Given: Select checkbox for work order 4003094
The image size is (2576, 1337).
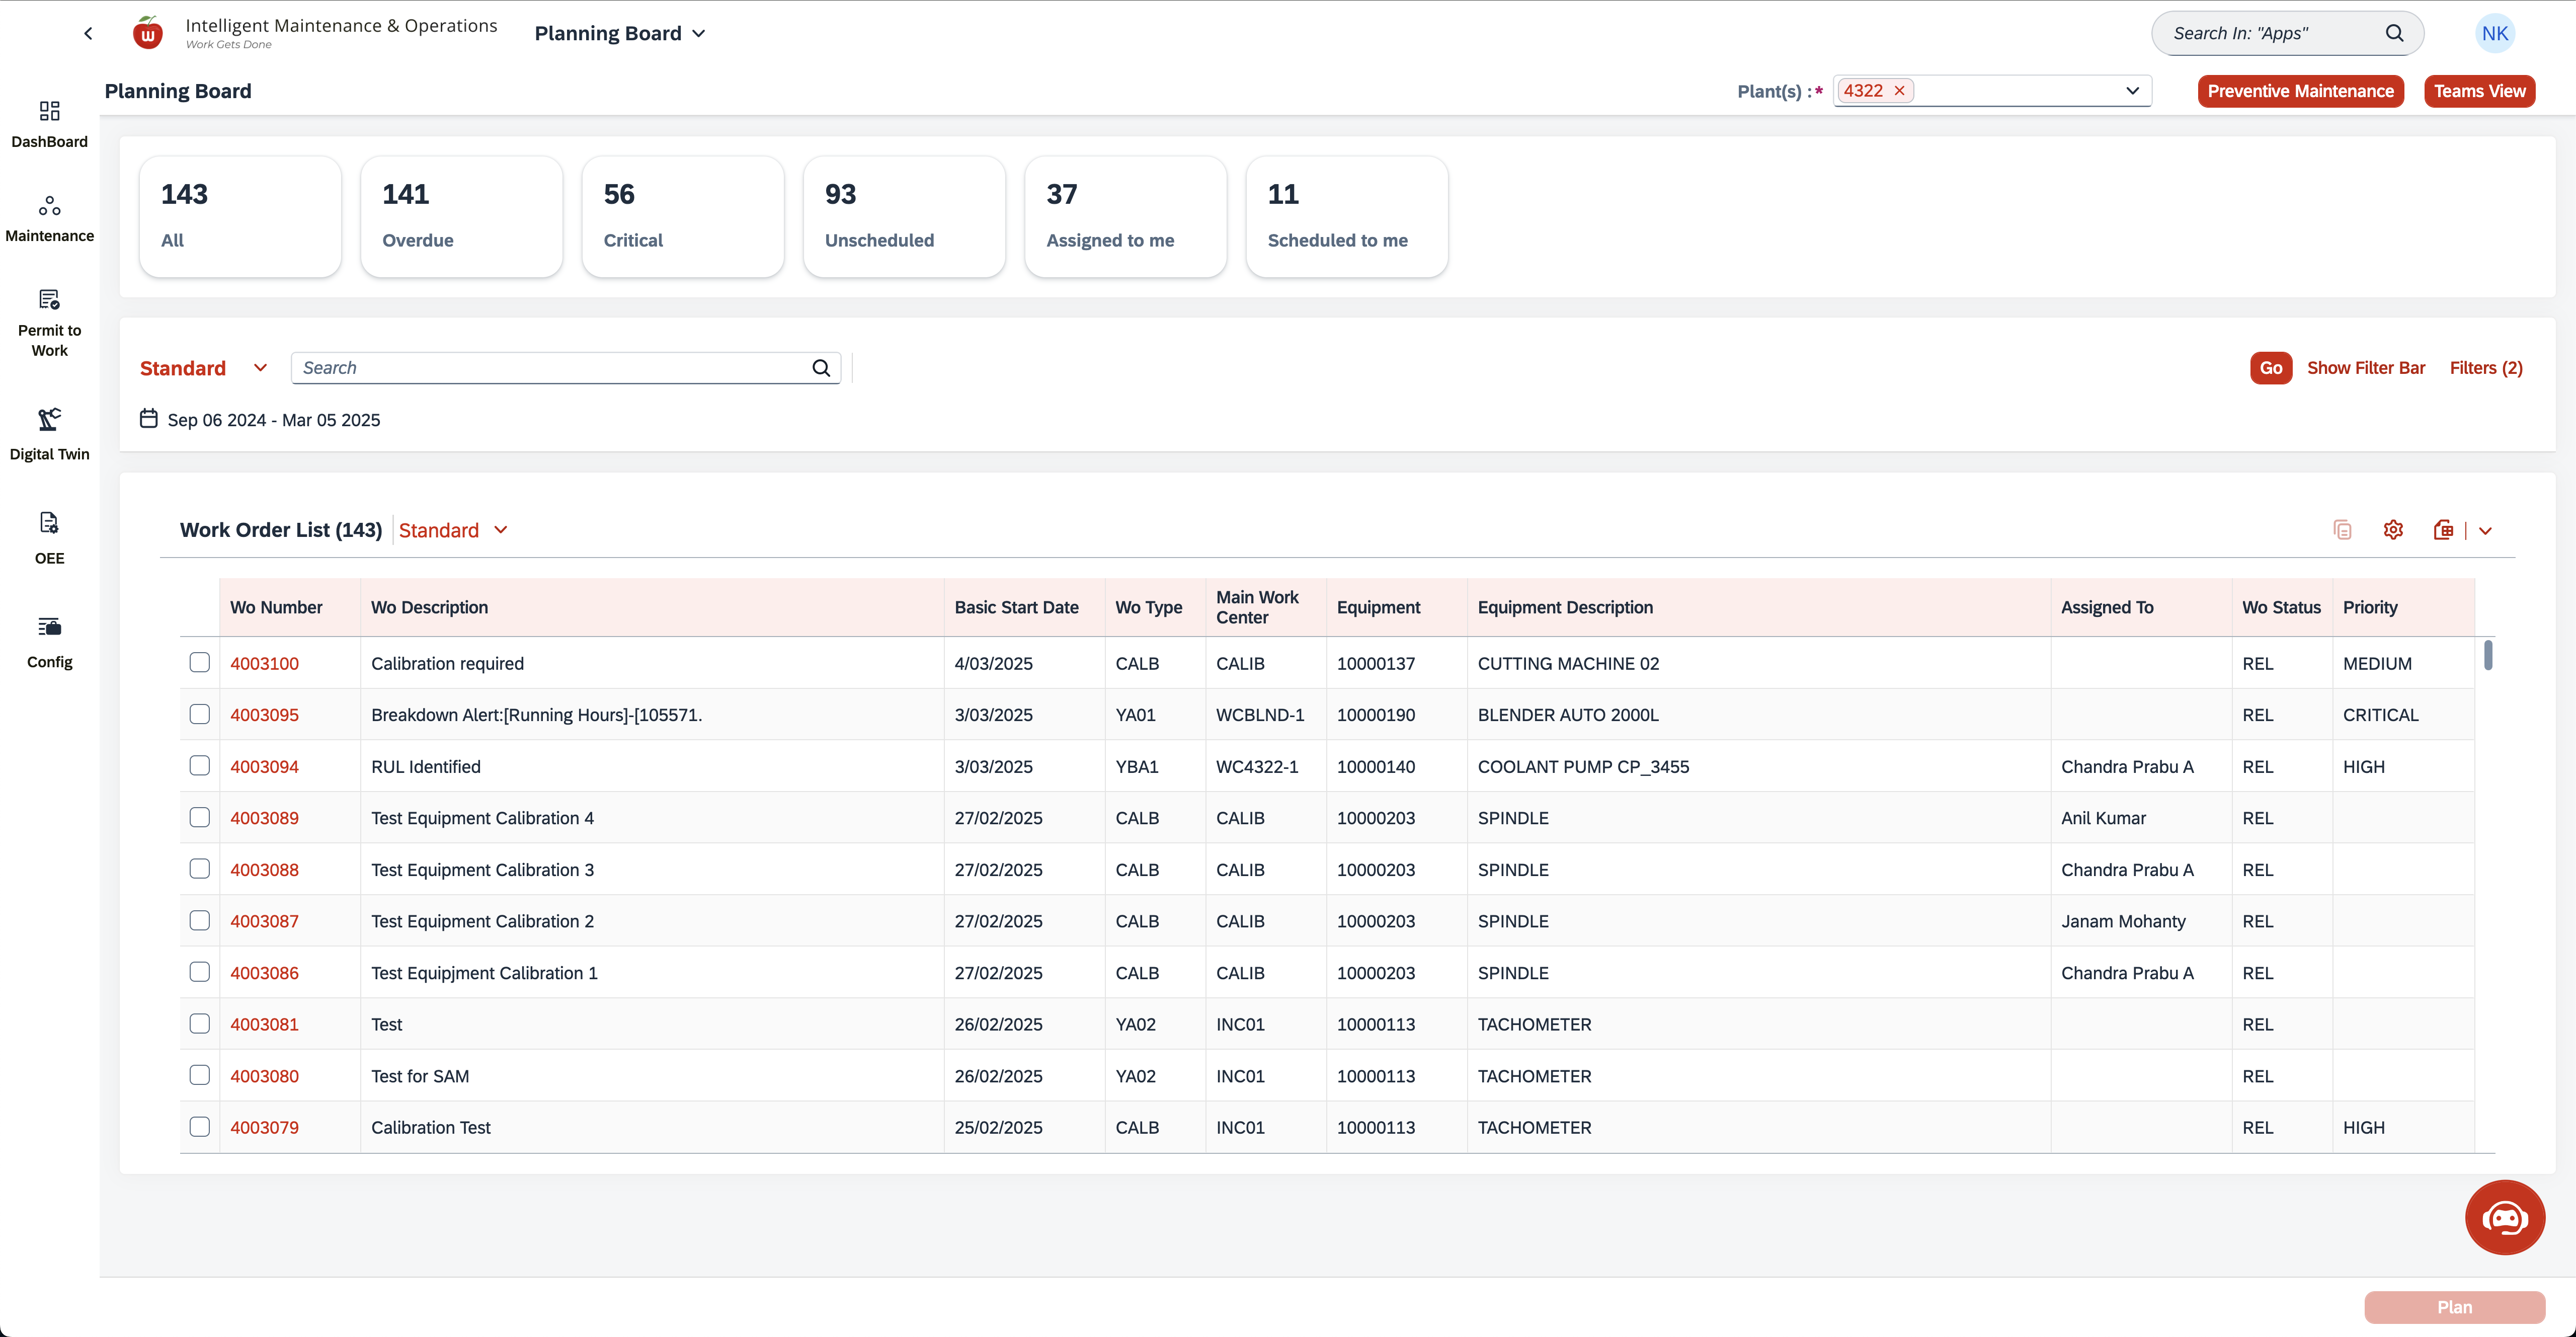Looking at the screenshot, I should (x=200, y=765).
